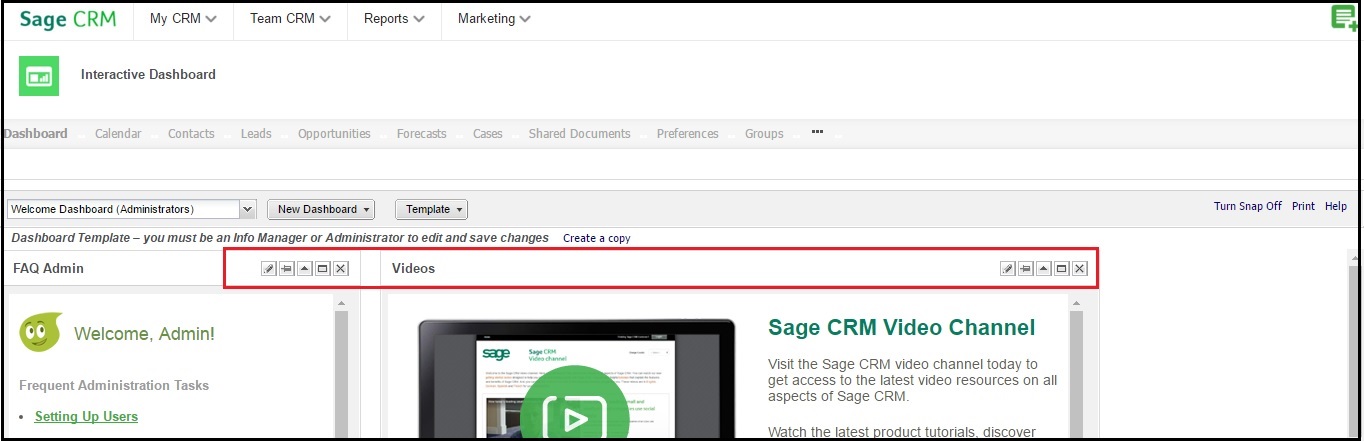Switch to the Shared Documents tab

click(580, 134)
